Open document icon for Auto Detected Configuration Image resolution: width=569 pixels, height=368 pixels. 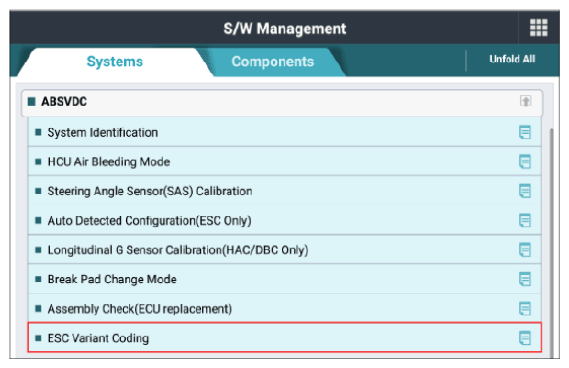525,220
